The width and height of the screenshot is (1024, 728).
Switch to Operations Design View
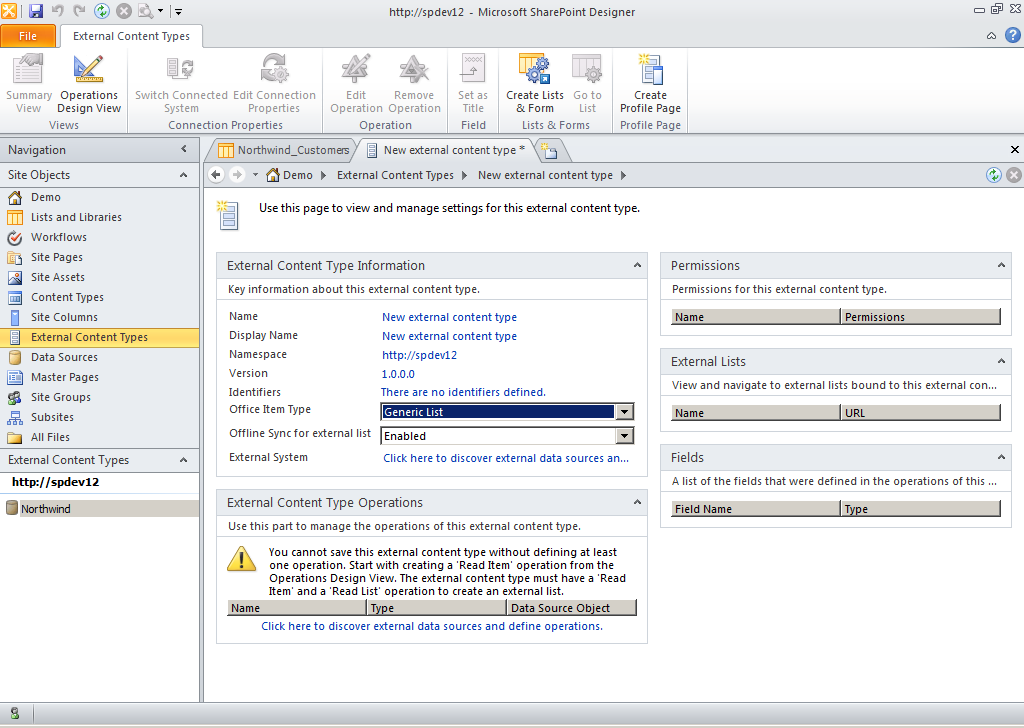[x=89, y=84]
